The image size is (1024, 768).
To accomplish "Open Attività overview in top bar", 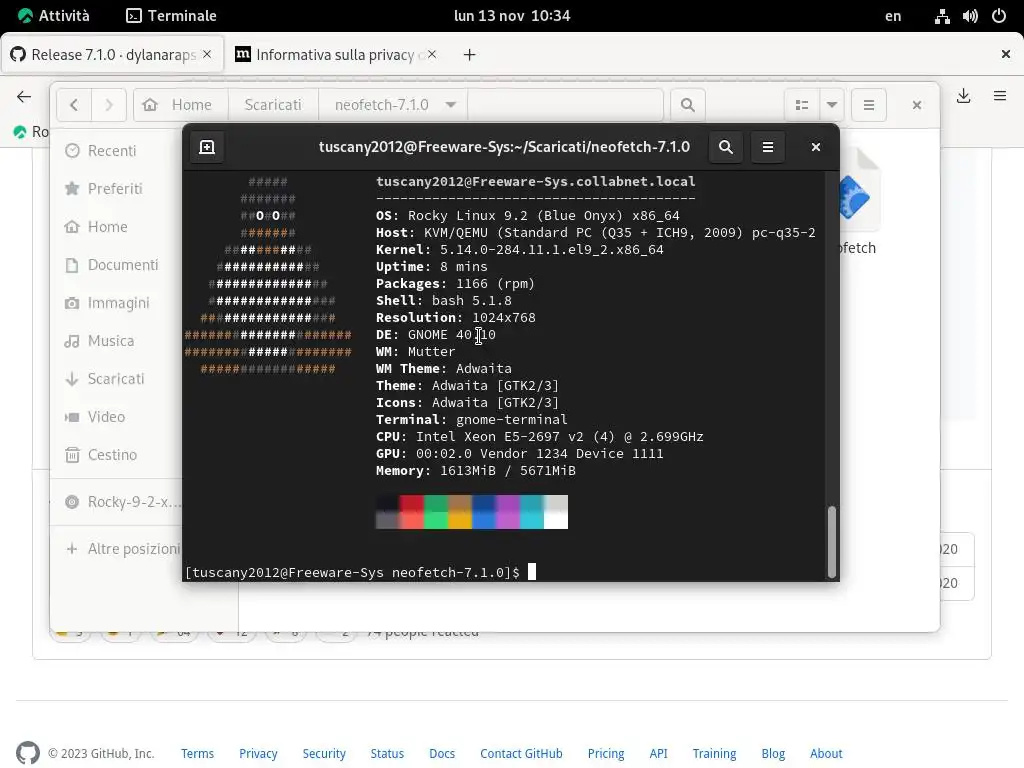I will pyautogui.click(x=54, y=16).
